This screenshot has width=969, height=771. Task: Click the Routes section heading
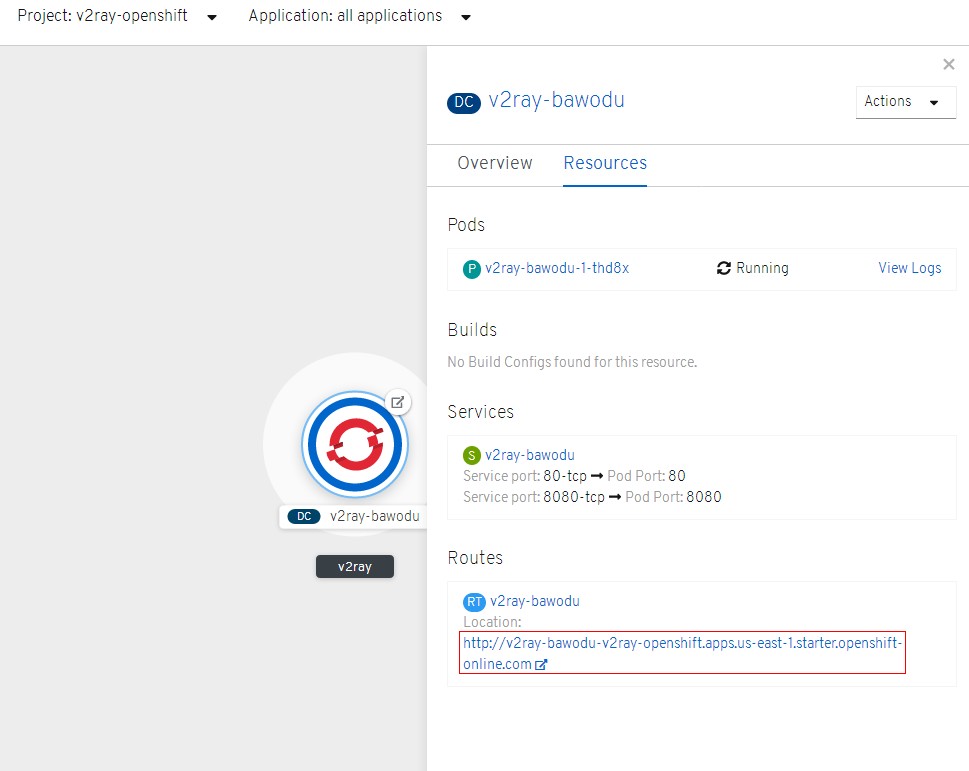click(x=475, y=558)
